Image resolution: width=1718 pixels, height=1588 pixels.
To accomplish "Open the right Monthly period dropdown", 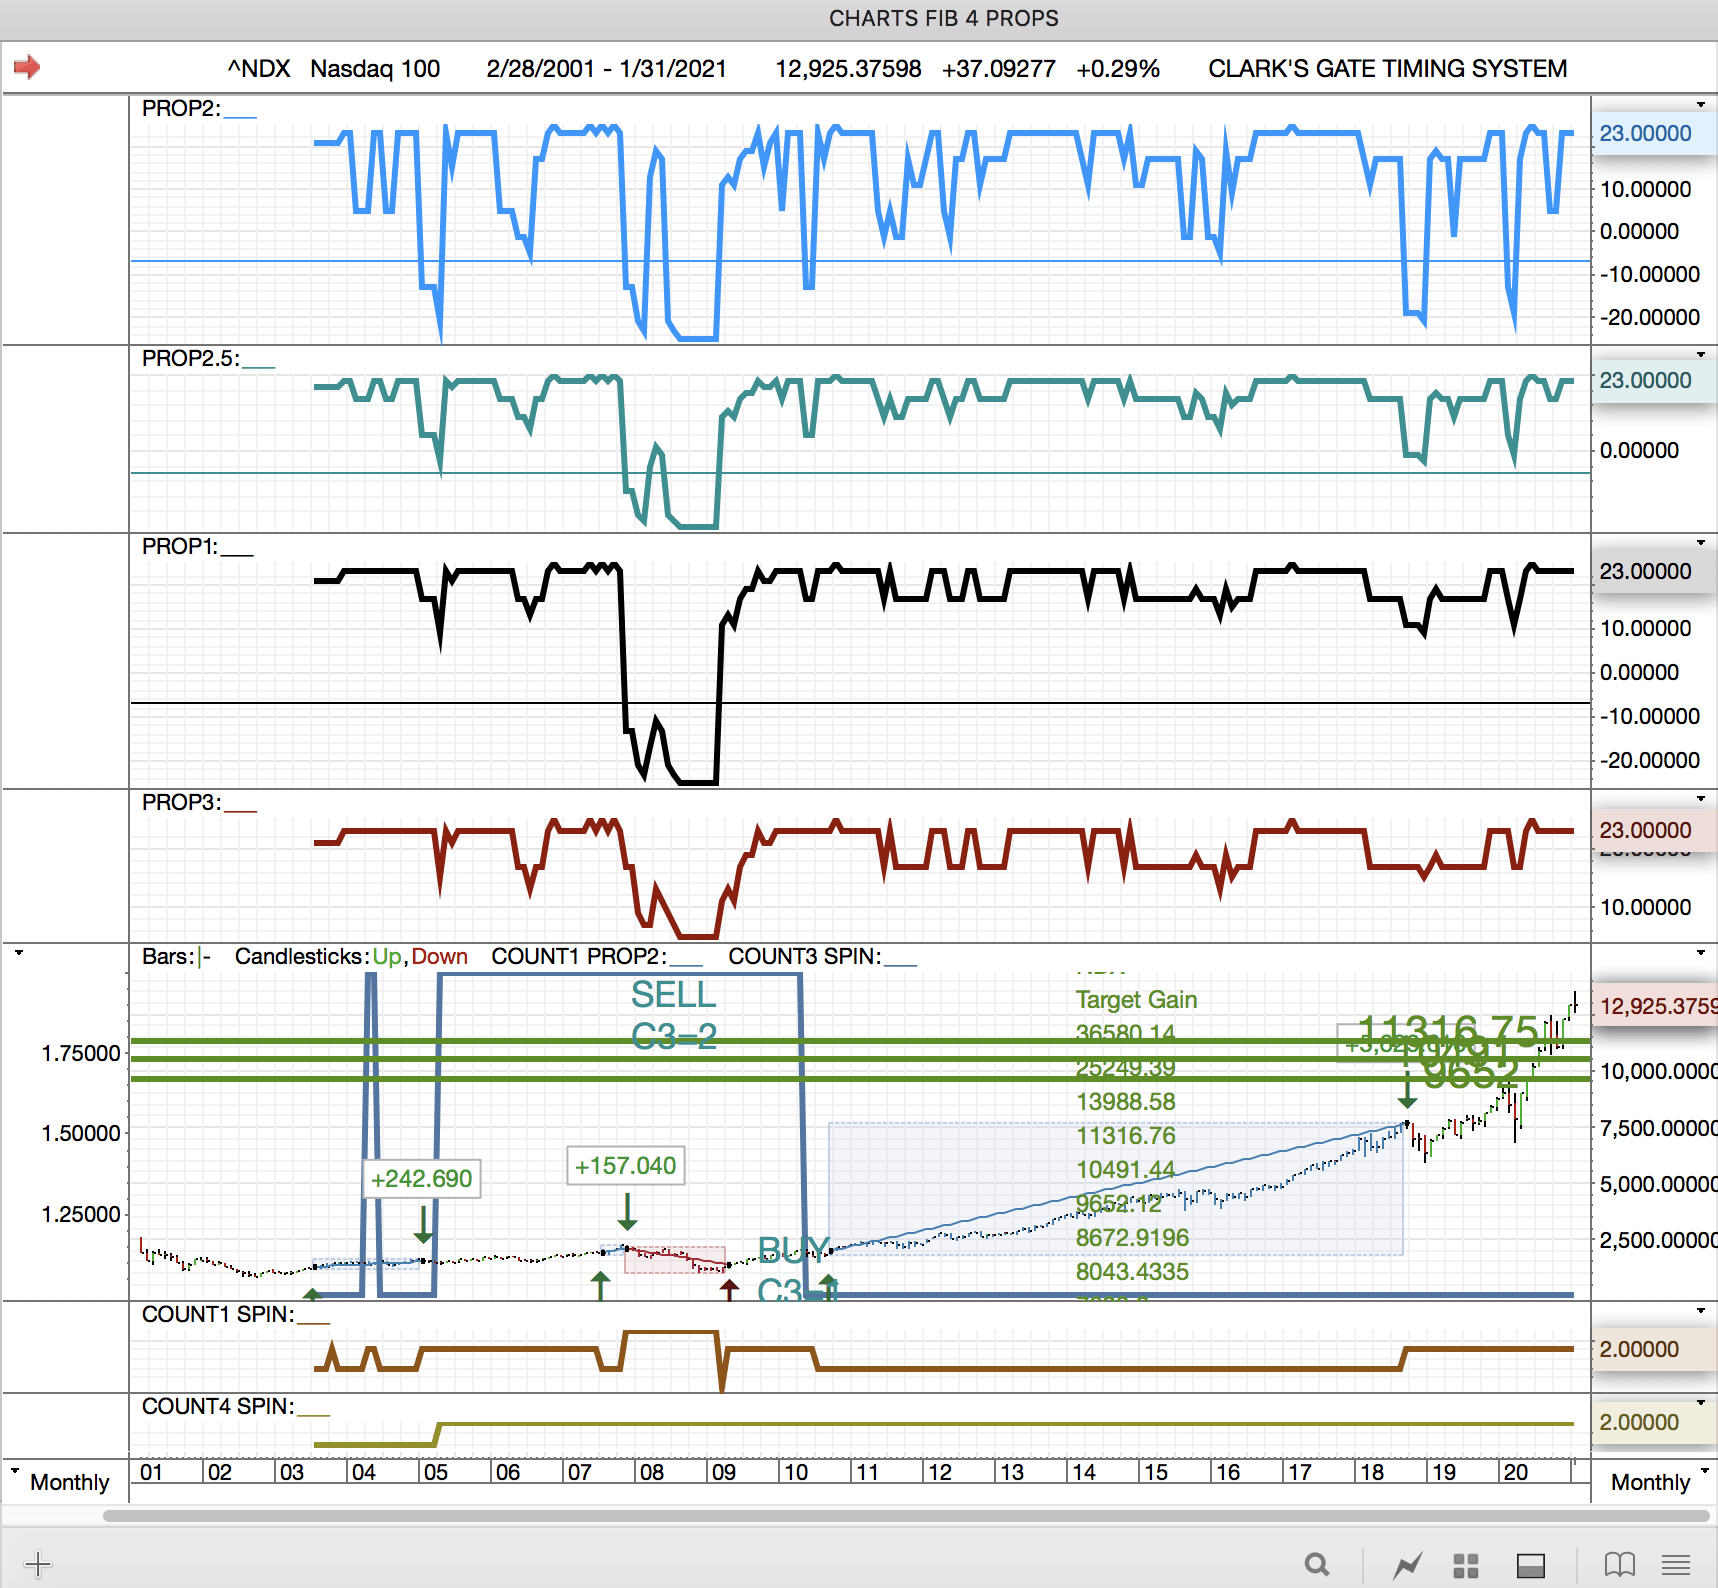I will (1705, 1471).
